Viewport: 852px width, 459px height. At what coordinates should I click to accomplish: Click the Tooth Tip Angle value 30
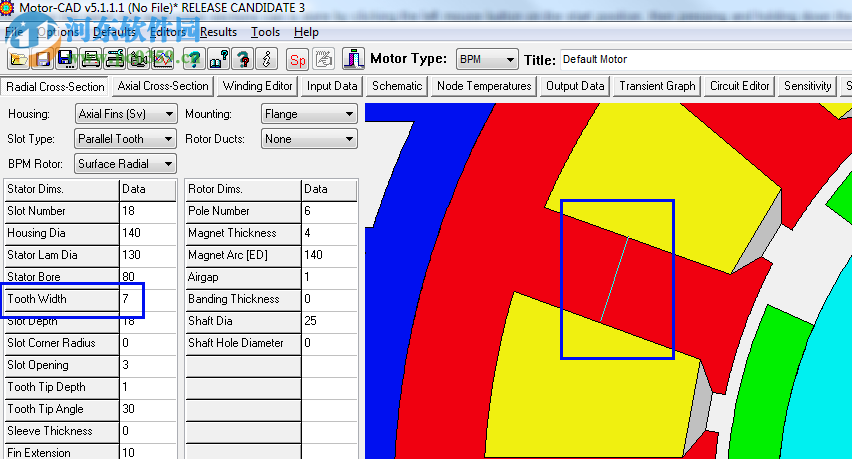[147, 409]
